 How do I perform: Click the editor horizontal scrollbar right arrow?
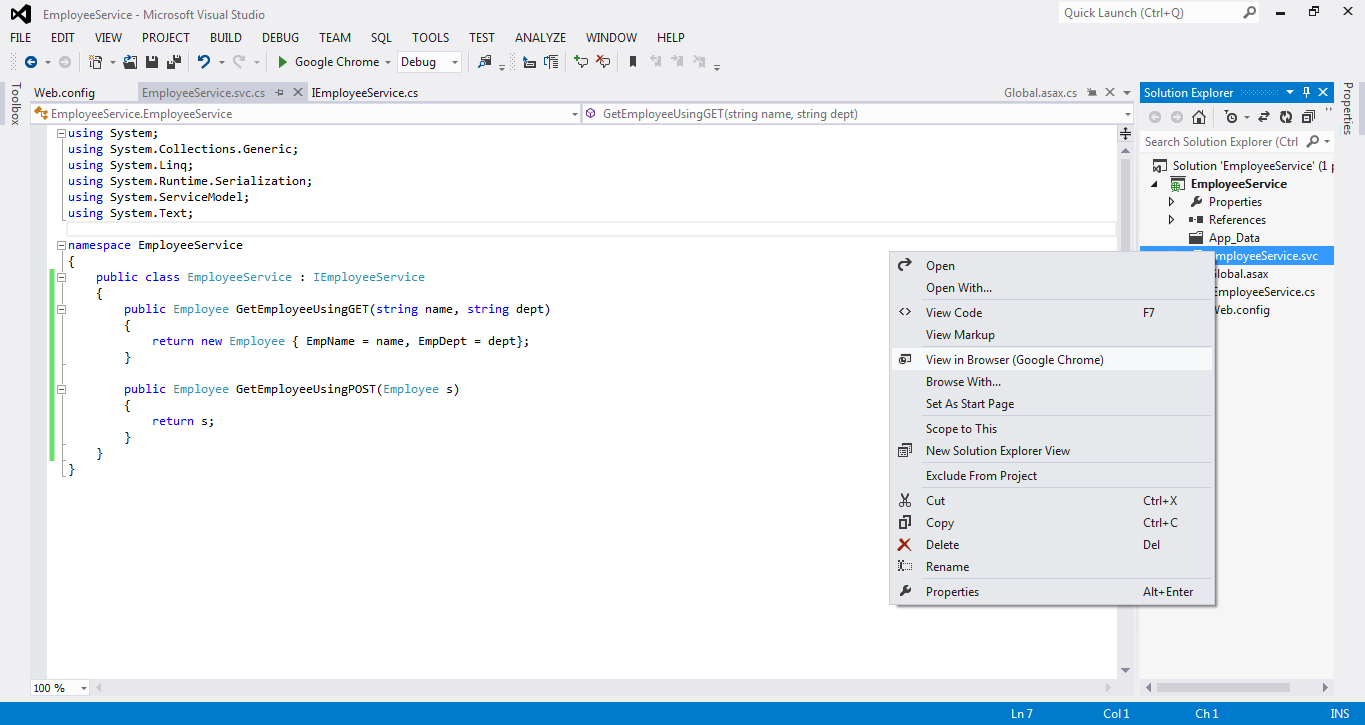(1106, 688)
